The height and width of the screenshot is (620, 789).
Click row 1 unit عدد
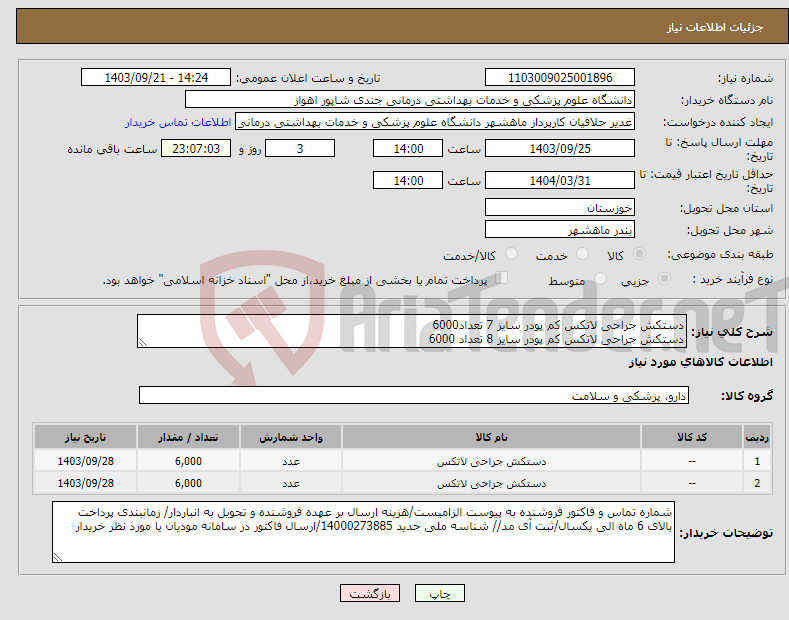point(291,461)
